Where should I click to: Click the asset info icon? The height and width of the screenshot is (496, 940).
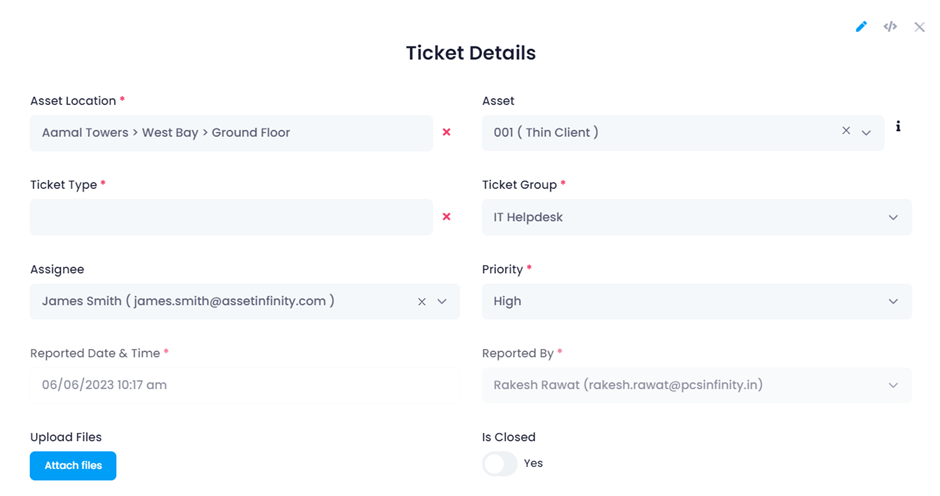point(898,127)
